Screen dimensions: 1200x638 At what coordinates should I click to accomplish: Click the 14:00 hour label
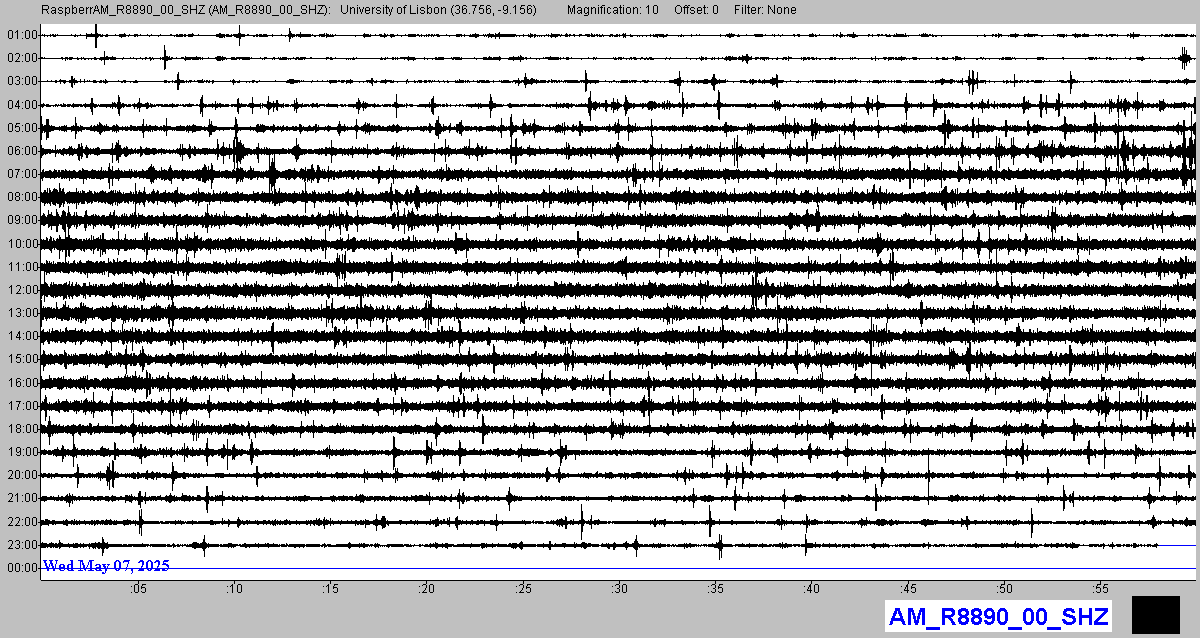point(22,336)
